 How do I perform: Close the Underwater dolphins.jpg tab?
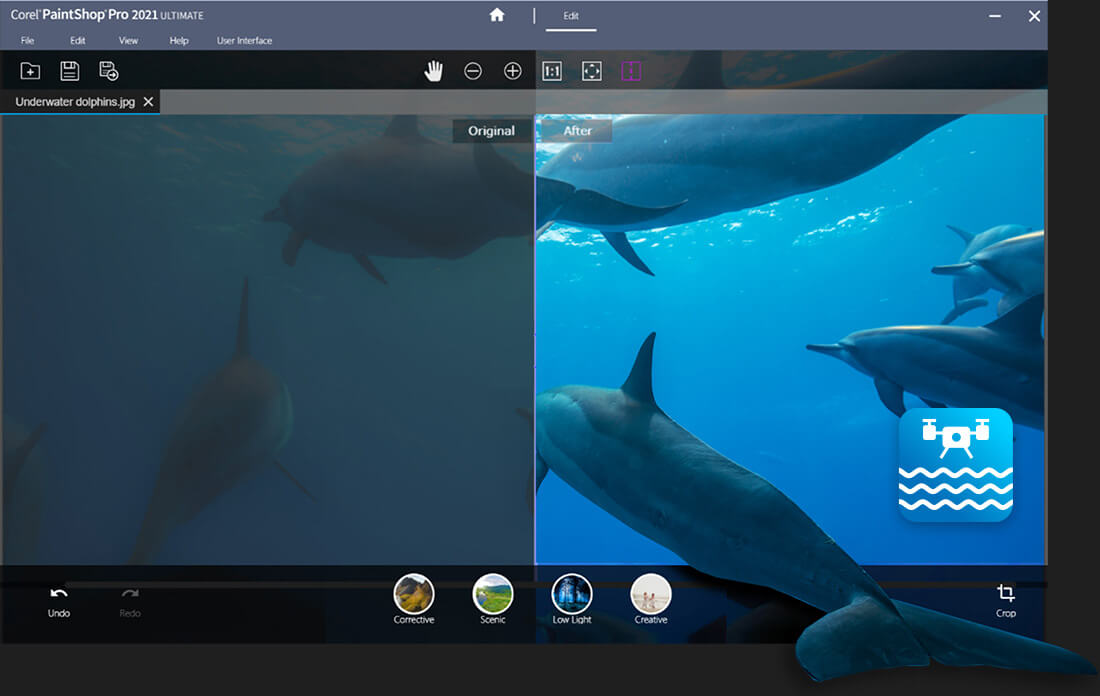click(148, 102)
